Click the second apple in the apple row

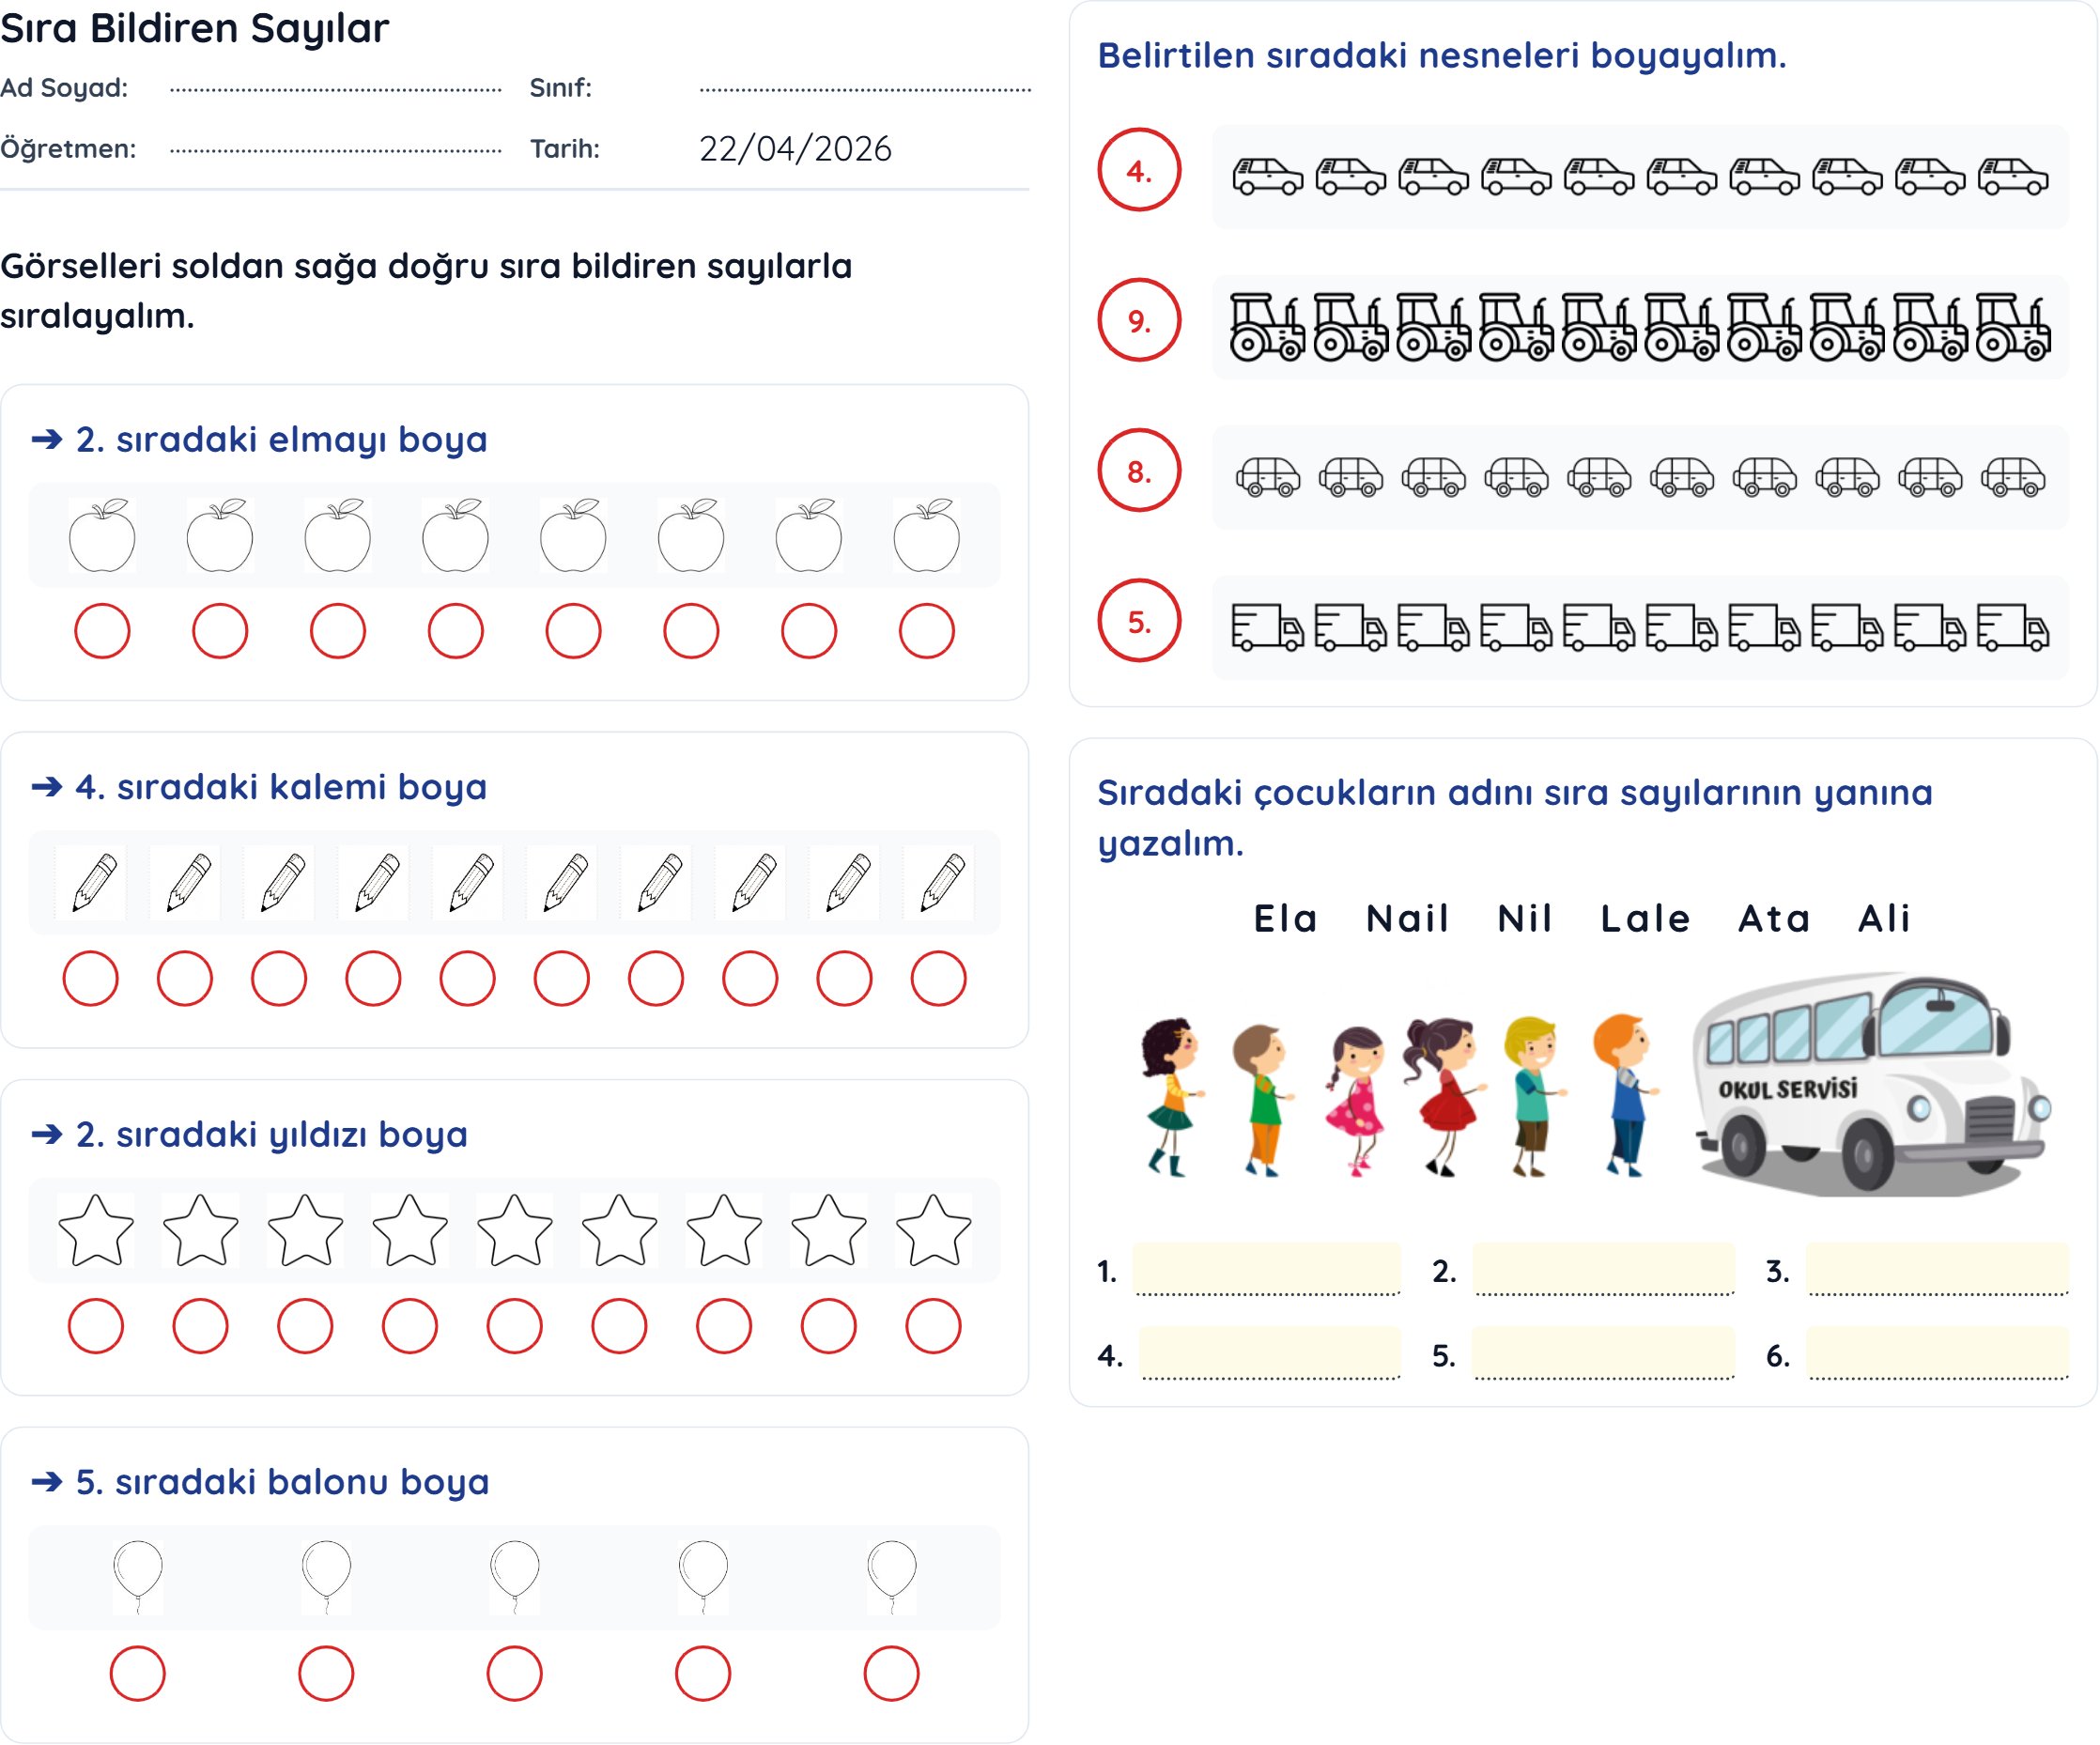[x=220, y=537]
